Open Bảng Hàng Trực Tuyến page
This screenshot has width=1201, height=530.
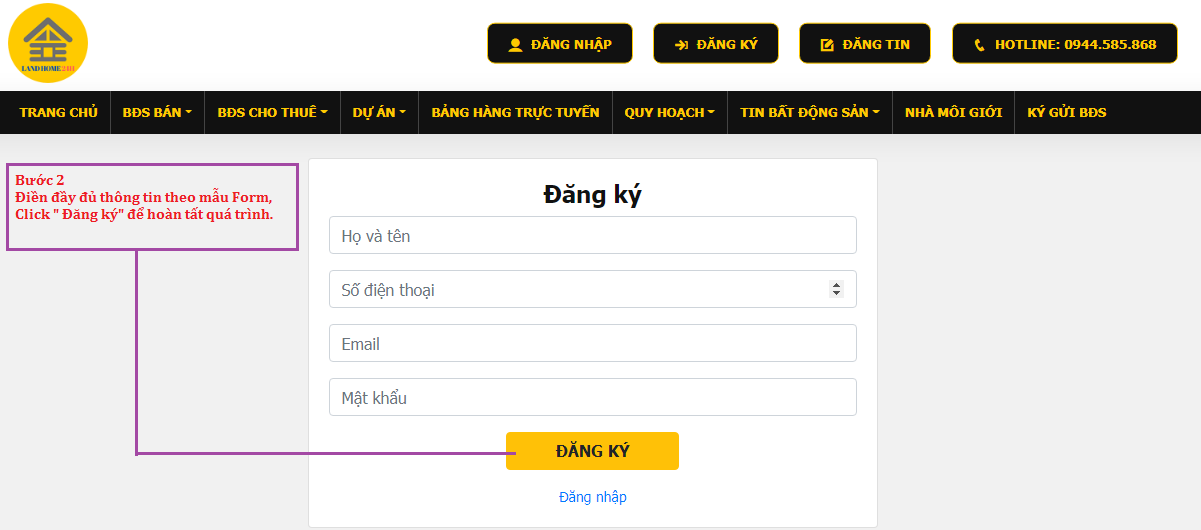coord(515,113)
